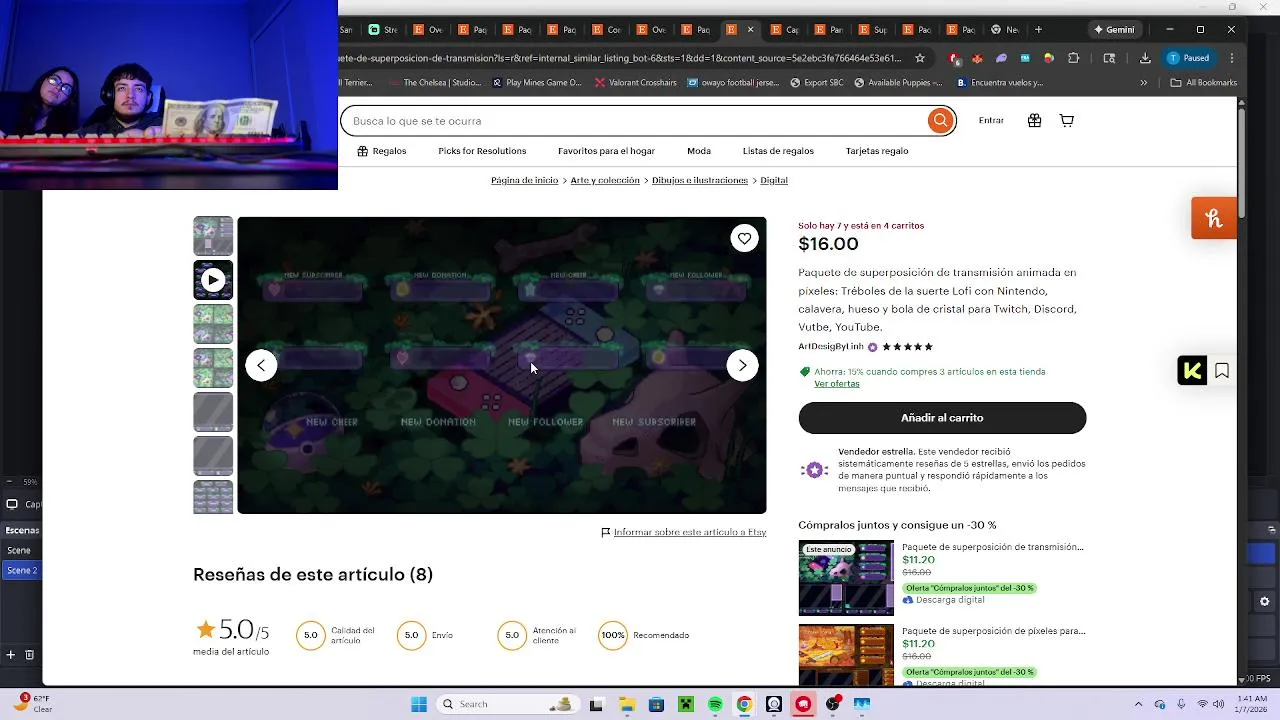Open Digital breadcrumb link

pos(774,181)
